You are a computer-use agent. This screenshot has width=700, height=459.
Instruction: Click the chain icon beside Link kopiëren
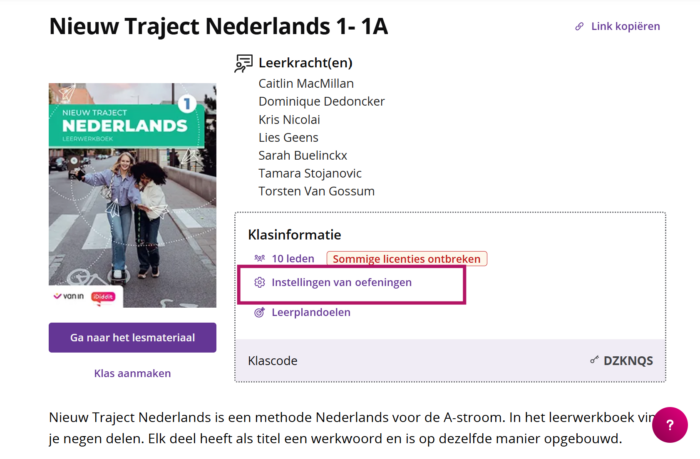coord(580,26)
